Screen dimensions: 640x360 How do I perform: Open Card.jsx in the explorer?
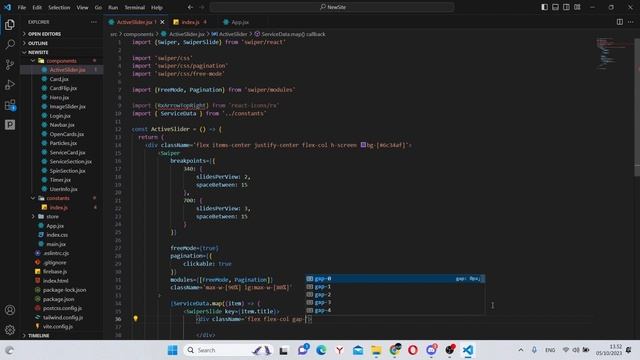(59, 79)
